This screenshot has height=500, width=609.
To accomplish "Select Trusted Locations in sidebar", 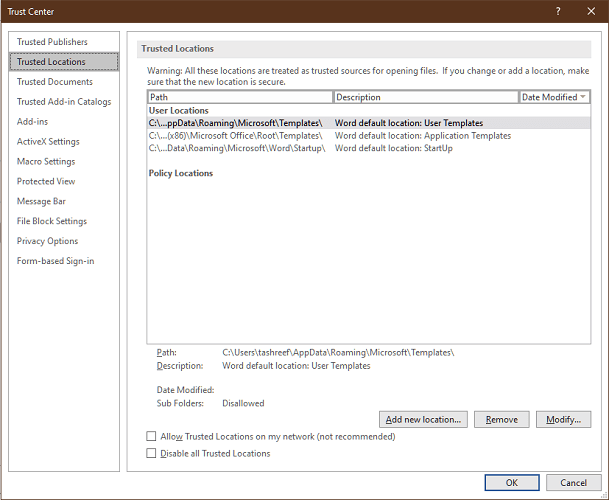I will click(64, 62).
